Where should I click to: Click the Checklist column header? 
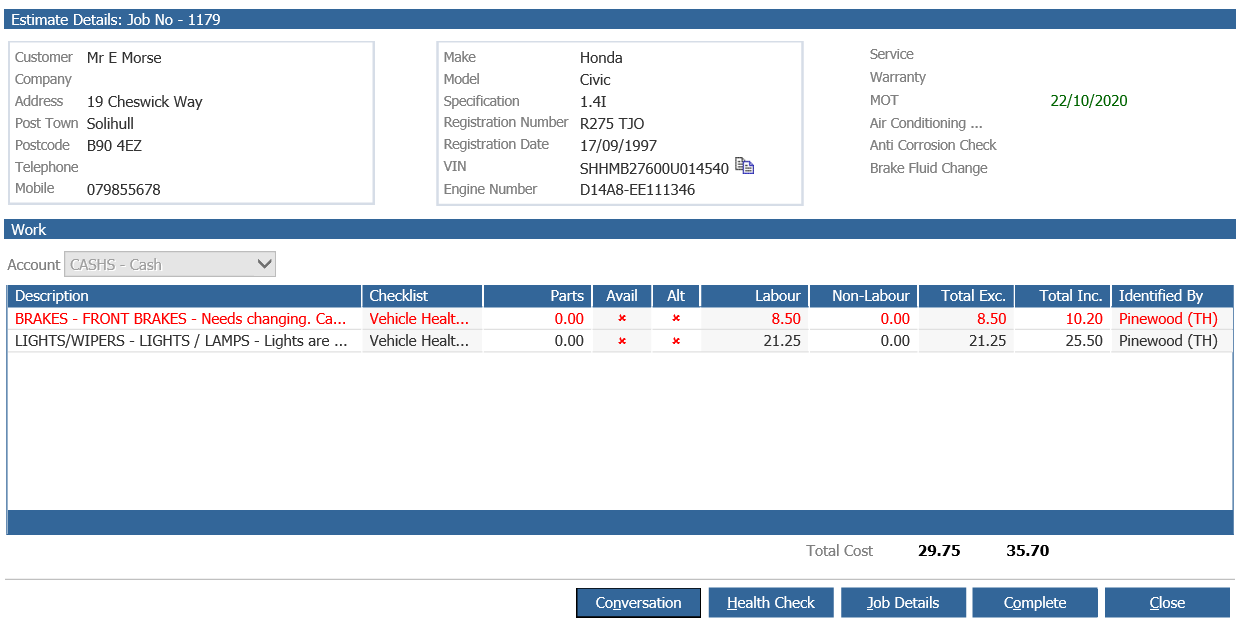(422, 296)
